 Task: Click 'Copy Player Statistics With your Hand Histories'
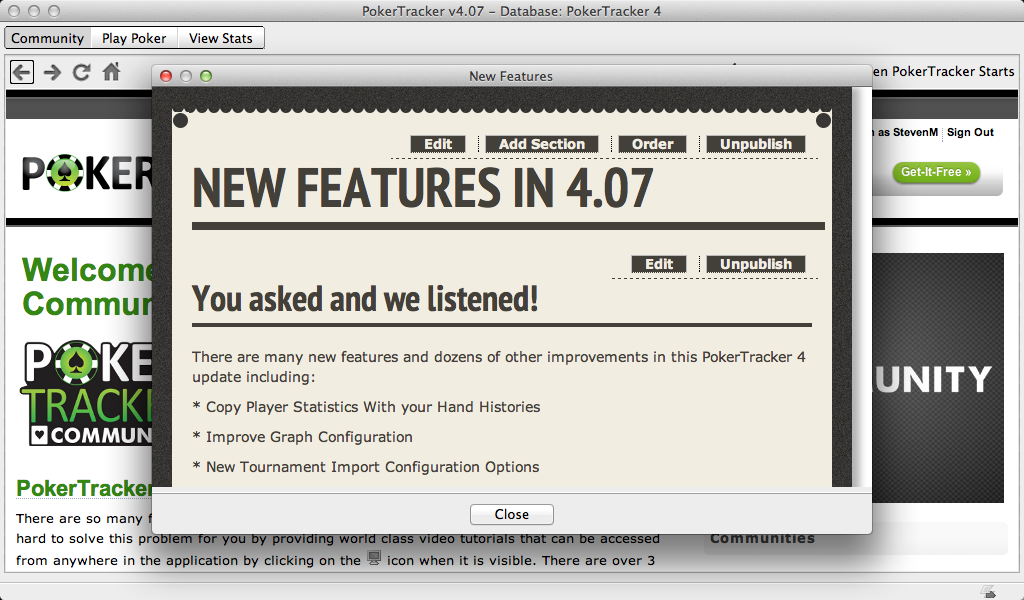[373, 407]
